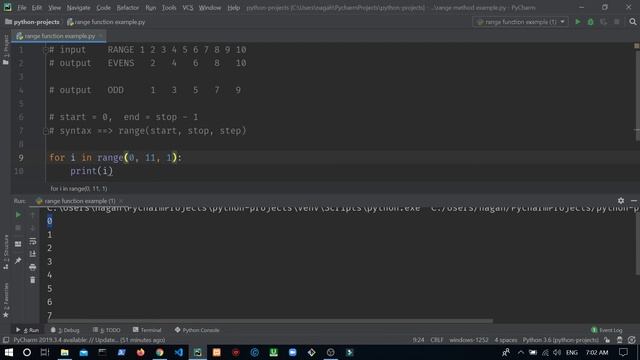Click the cursor position 9:24 indicator
Image resolution: width=640 pixels, height=360 pixels.
pyautogui.click(x=418, y=340)
